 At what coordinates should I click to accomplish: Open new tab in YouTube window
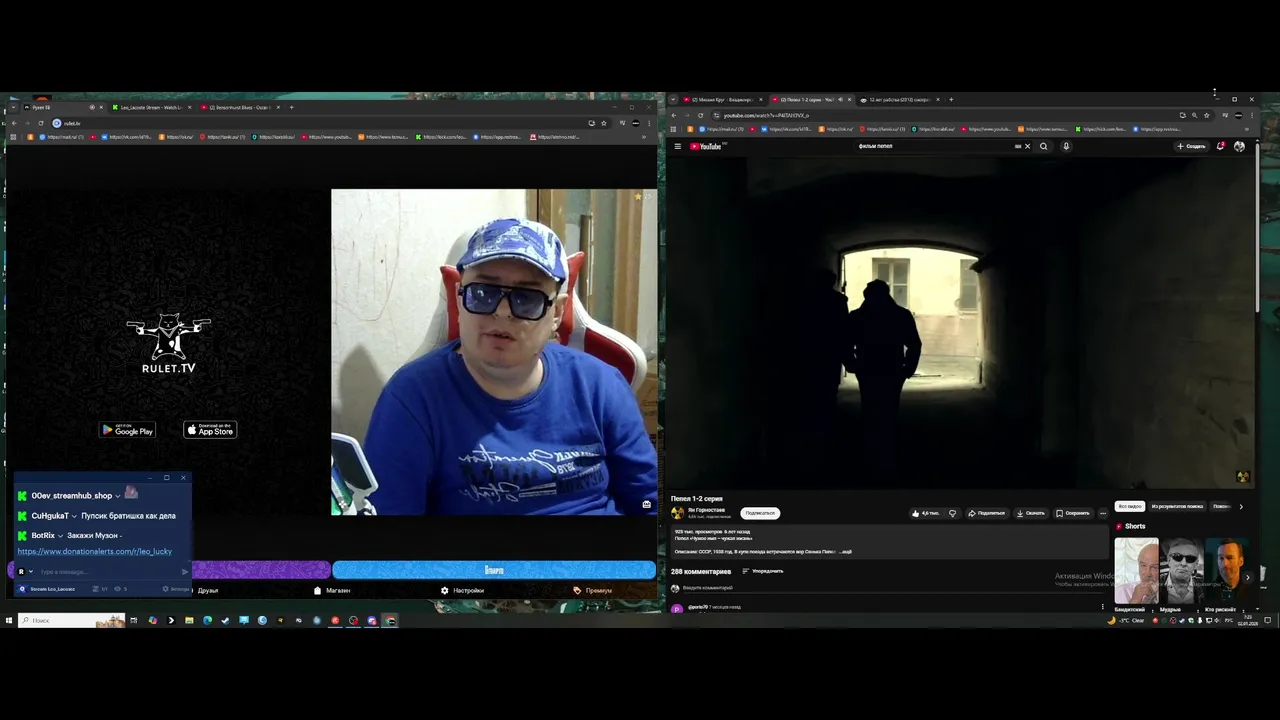click(951, 99)
